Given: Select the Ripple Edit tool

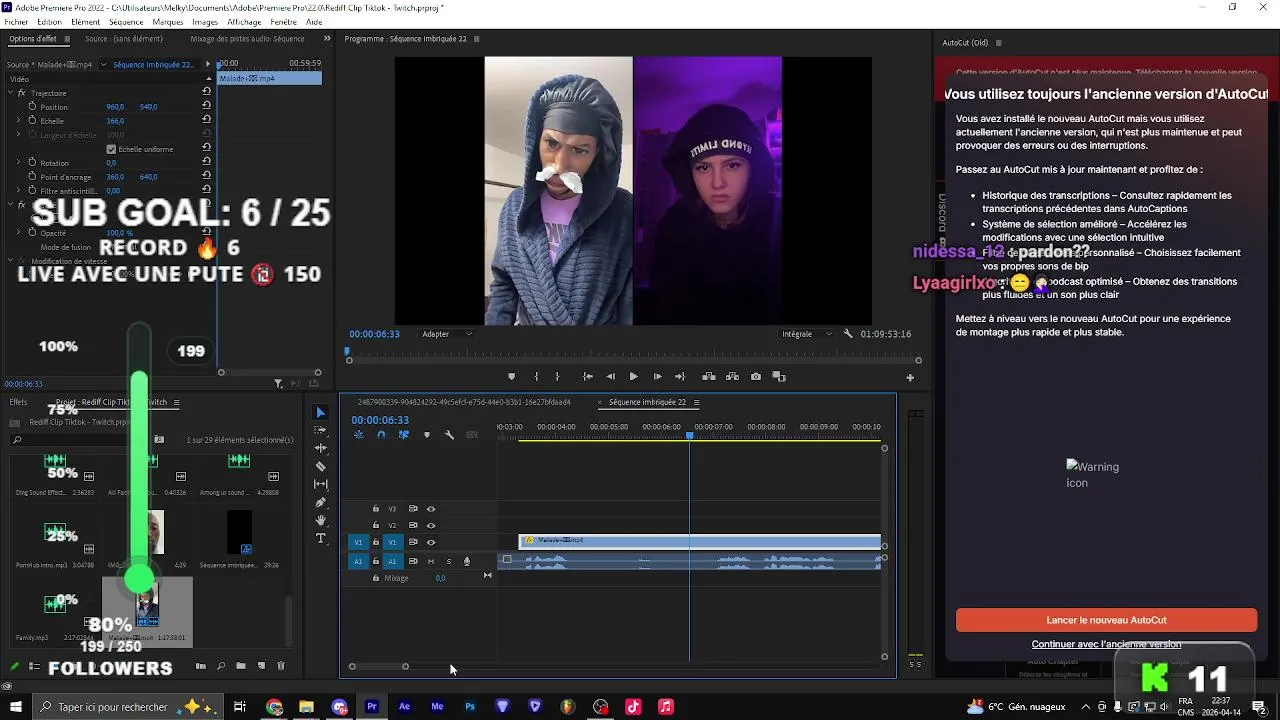Looking at the screenshot, I should pyautogui.click(x=320, y=448).
